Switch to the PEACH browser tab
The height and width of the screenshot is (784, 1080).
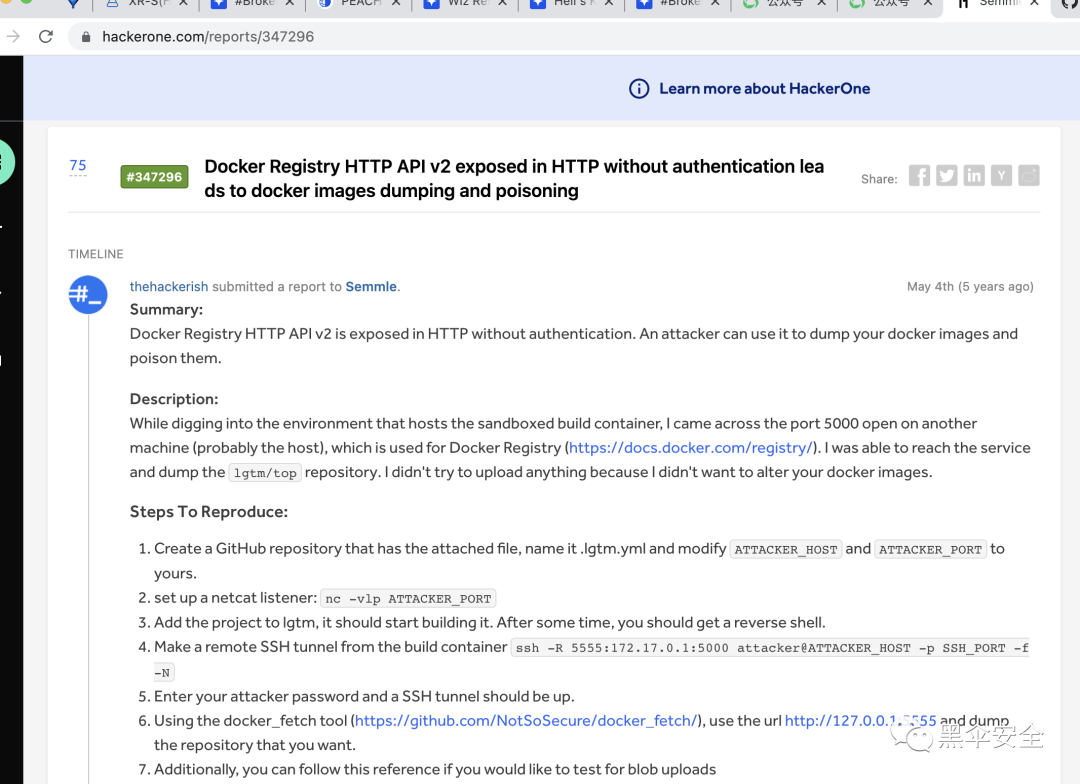pyautogui.click(x=360, y=4)
